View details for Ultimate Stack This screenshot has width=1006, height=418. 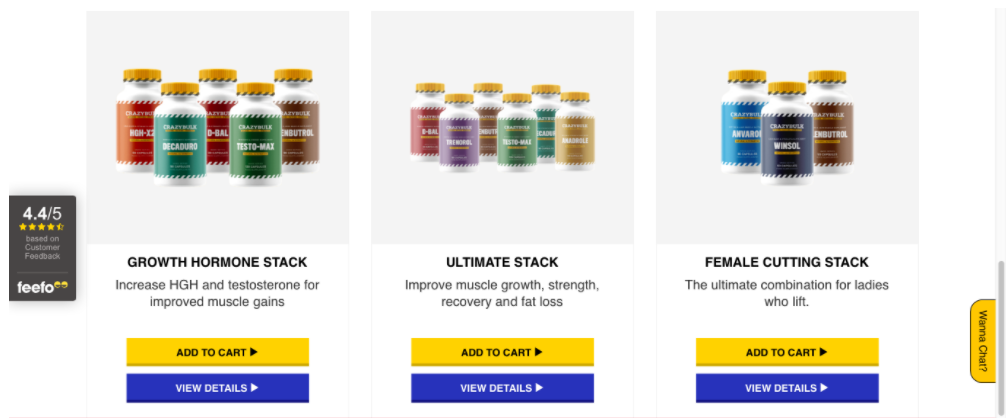pyautogui.click(x=502, y=388)
